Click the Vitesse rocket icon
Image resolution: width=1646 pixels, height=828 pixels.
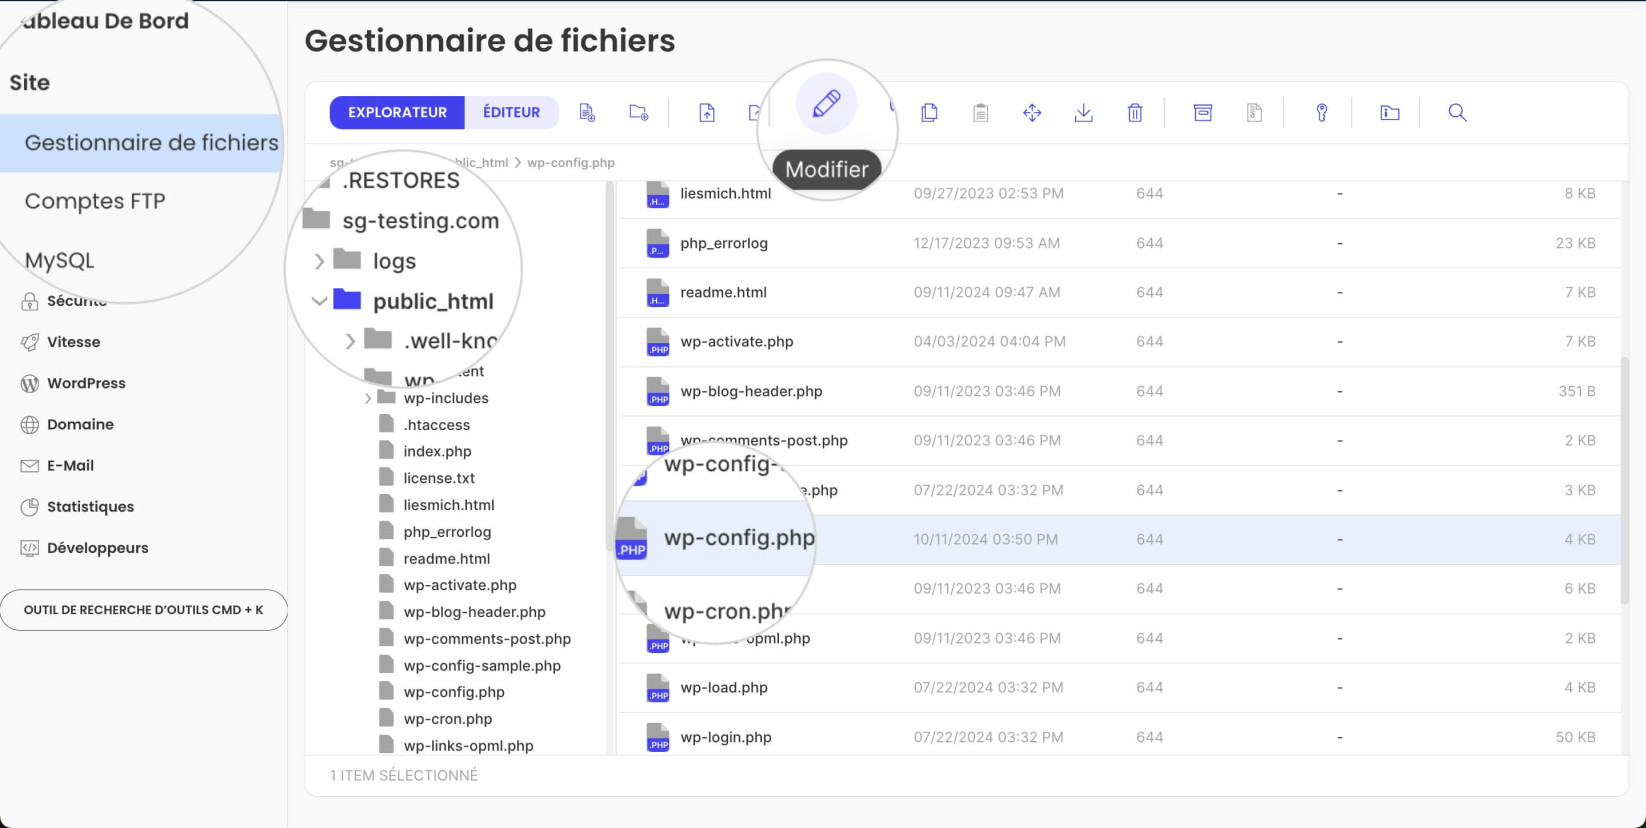point(30,342)
